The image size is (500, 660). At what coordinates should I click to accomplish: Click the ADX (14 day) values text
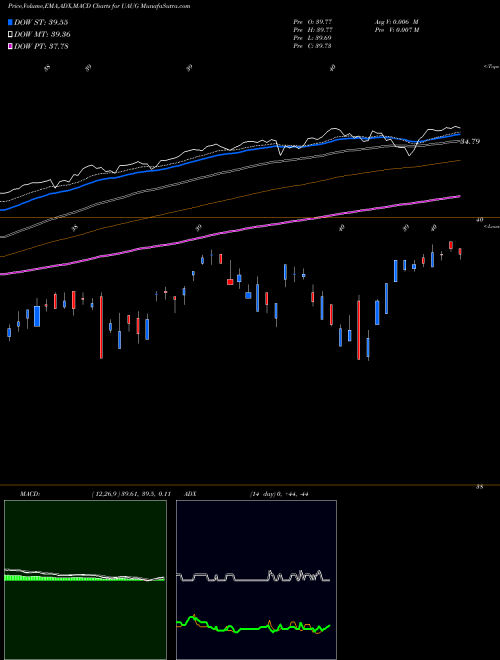[x=279, y=494]
